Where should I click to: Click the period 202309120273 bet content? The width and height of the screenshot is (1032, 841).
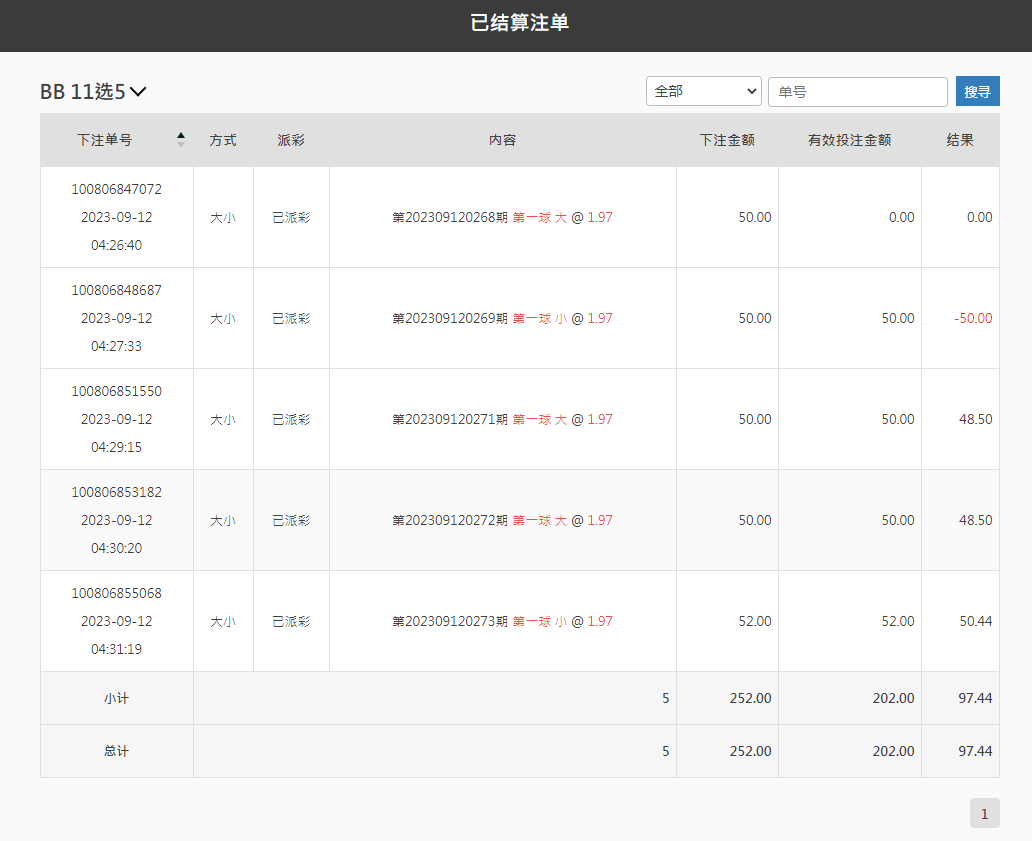click(x=502, y=621)
